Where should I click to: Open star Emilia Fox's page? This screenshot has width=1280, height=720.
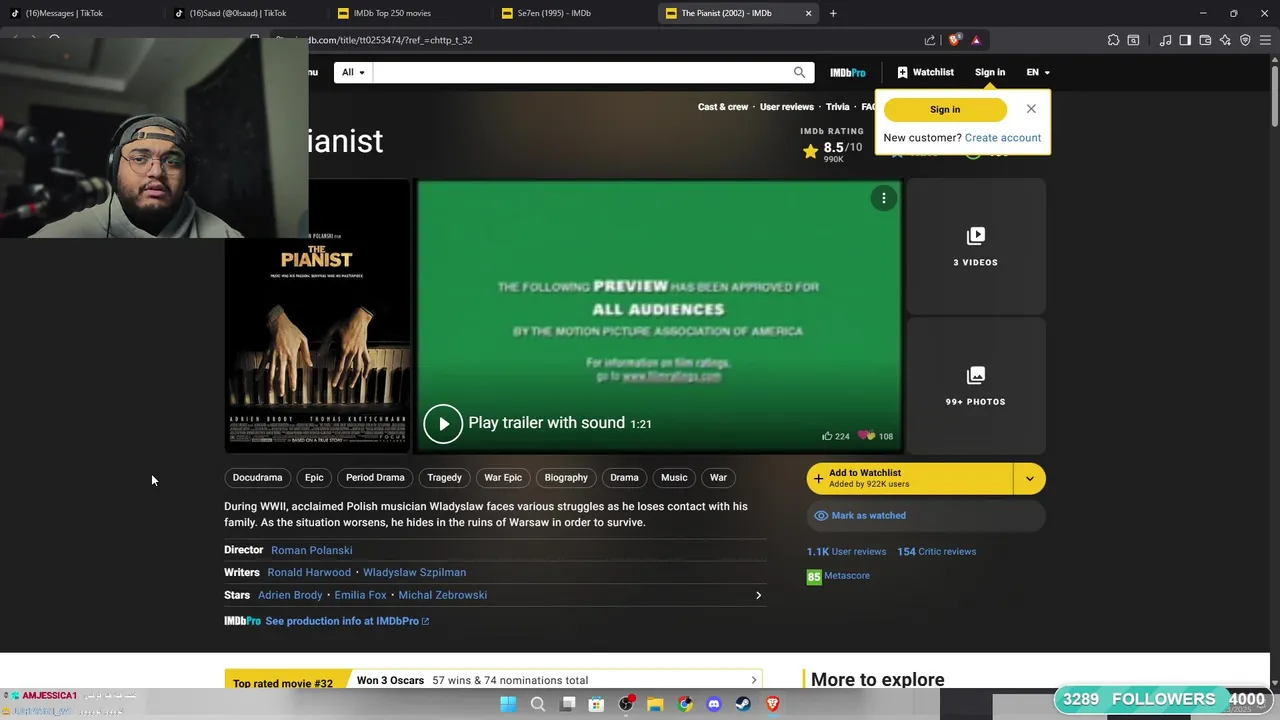pos(360,595)
